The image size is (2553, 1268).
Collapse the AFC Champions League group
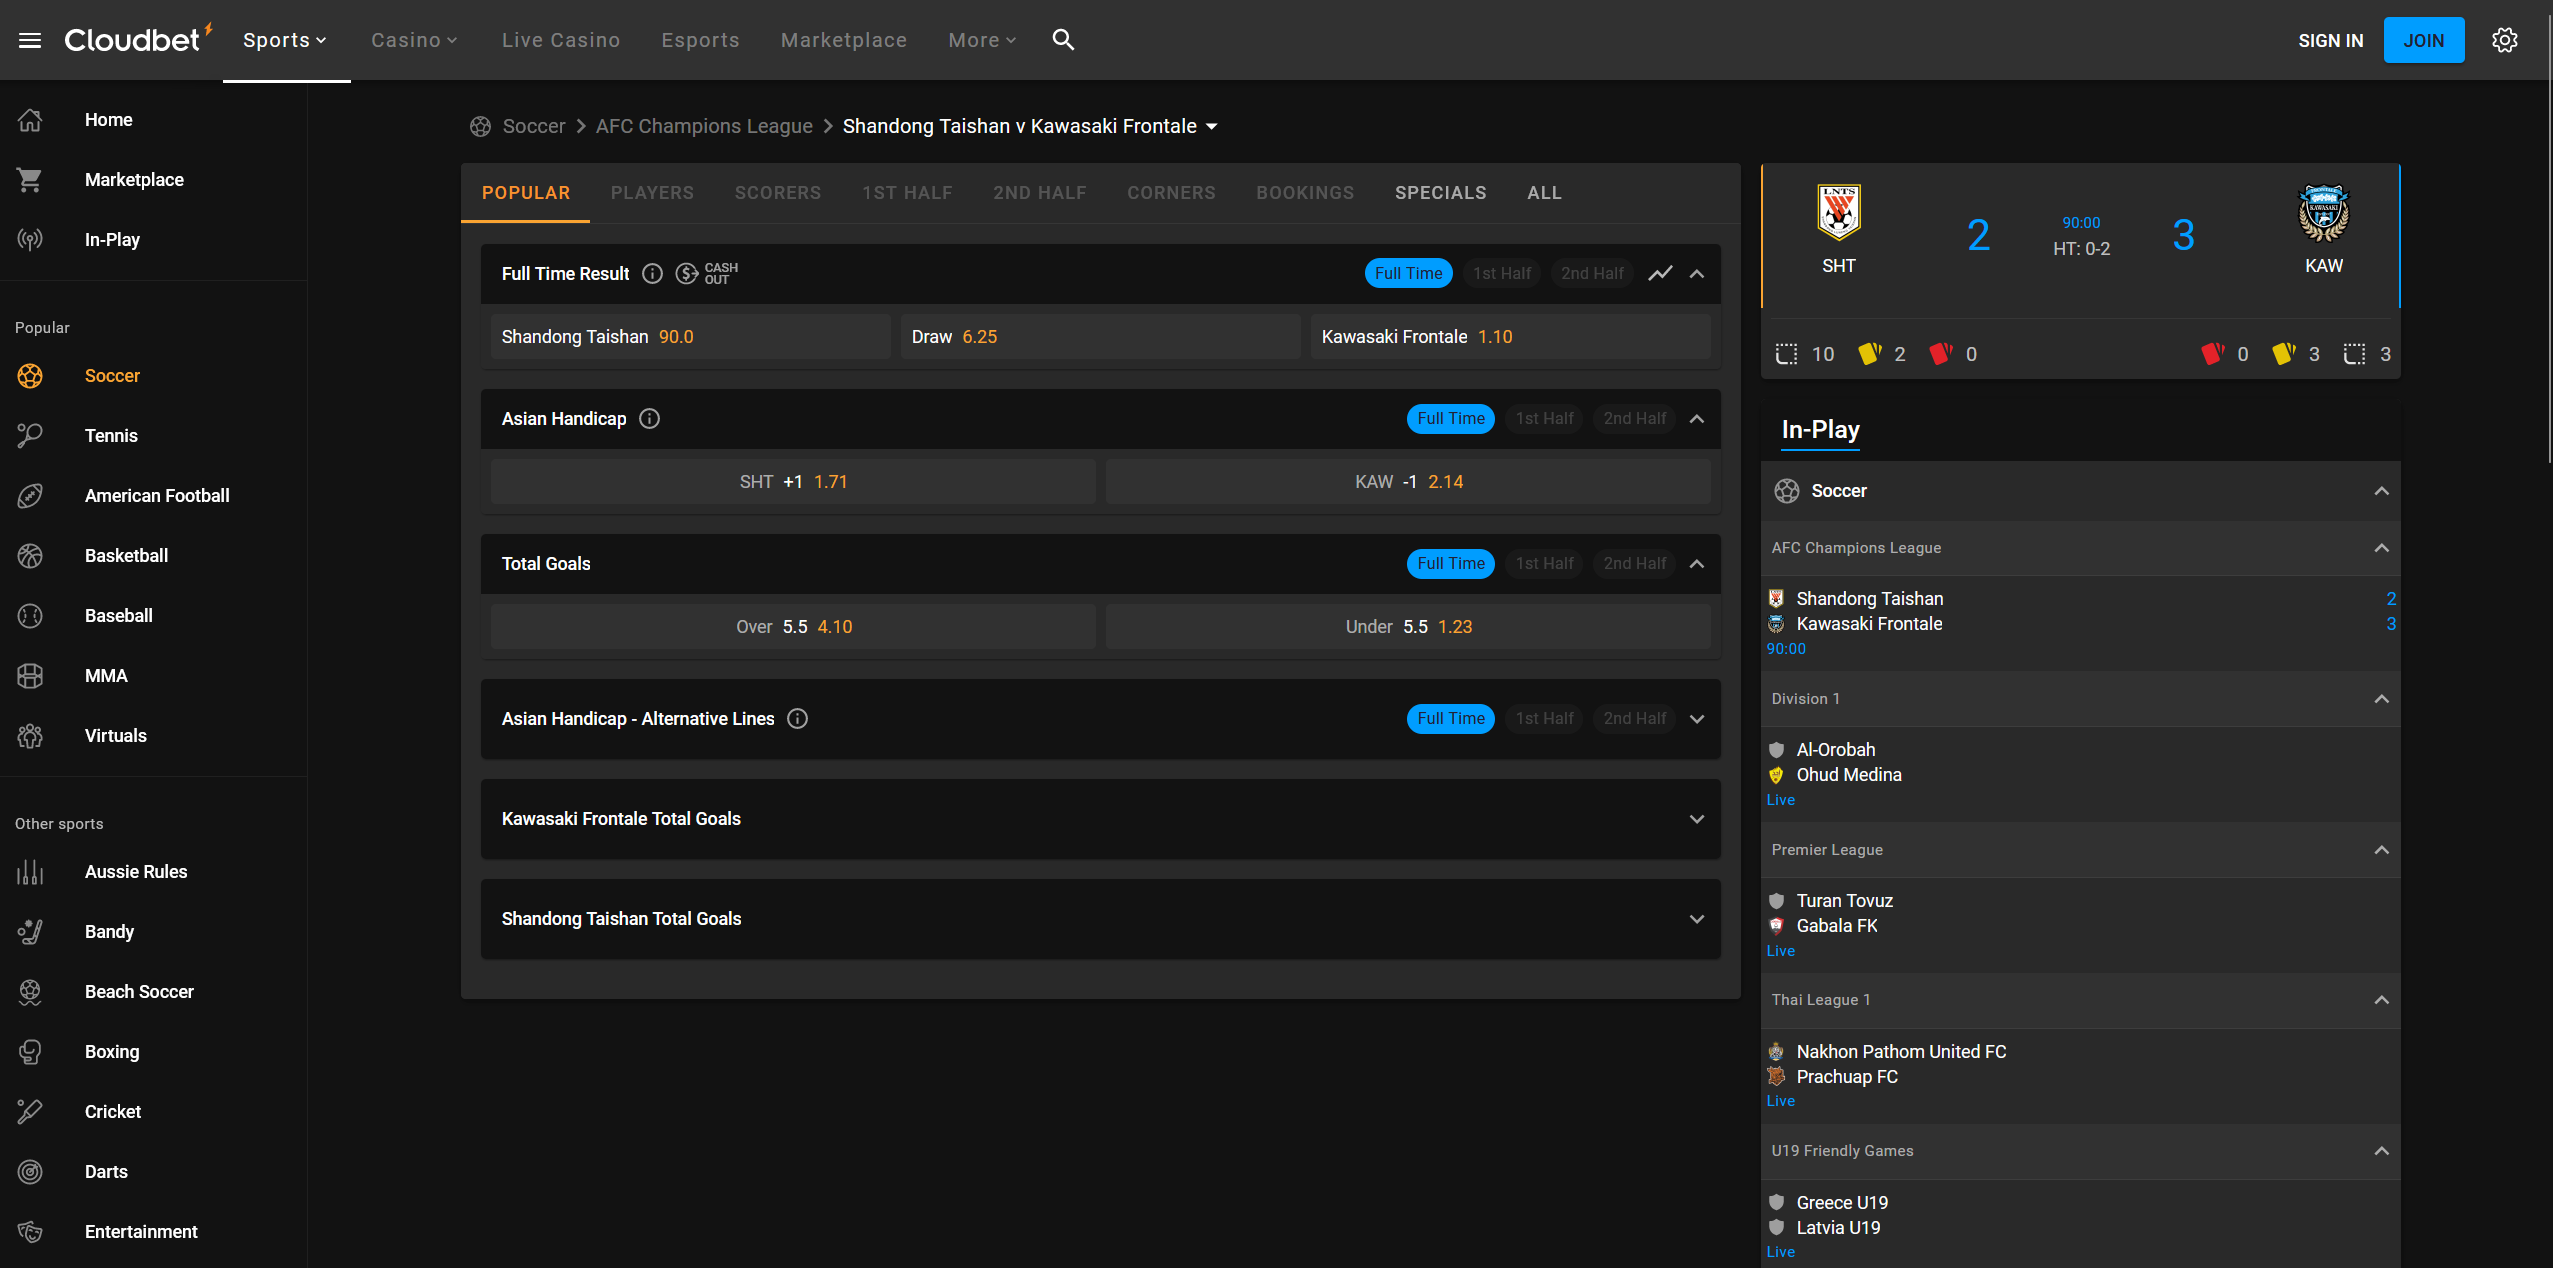point(2381,548)
